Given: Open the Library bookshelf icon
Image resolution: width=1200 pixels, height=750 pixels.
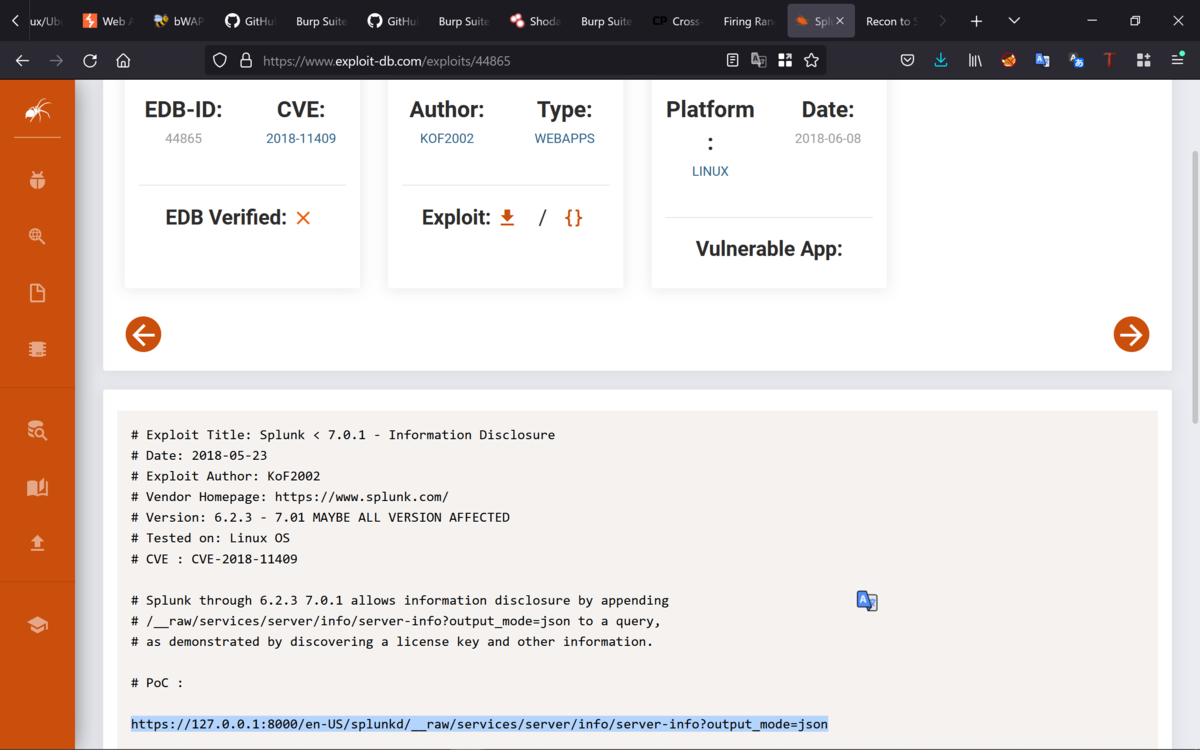Looking at the screenshot, I should pyautogui.click(x=975, y=61).
